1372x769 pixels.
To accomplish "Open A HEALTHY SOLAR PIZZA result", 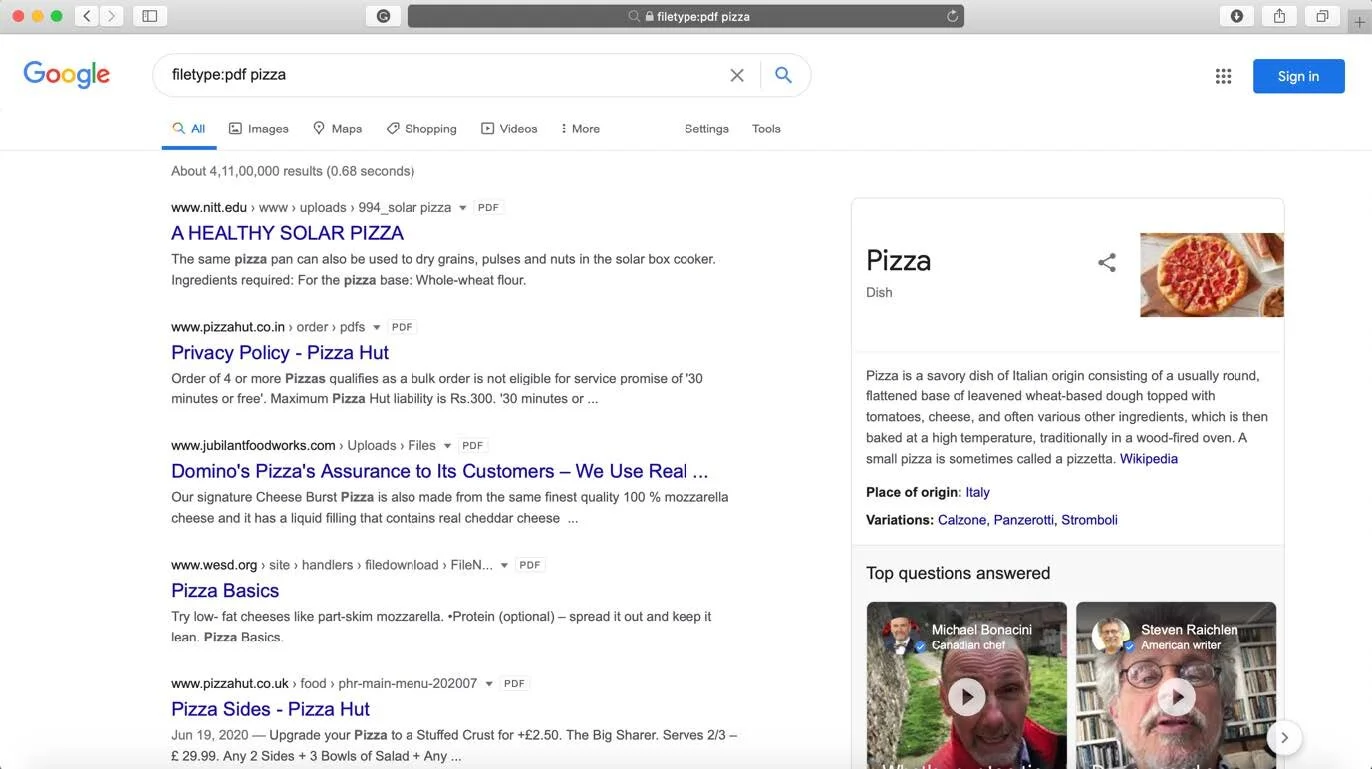I will [287, 233].
